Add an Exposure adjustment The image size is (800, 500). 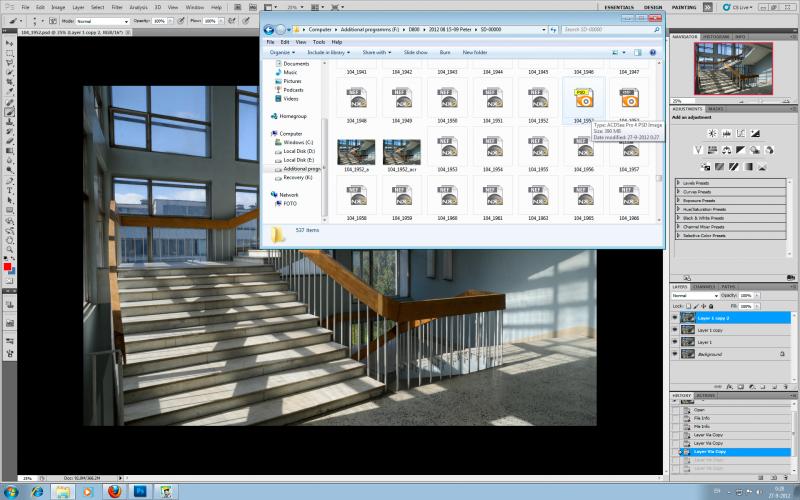coord(755,134)
